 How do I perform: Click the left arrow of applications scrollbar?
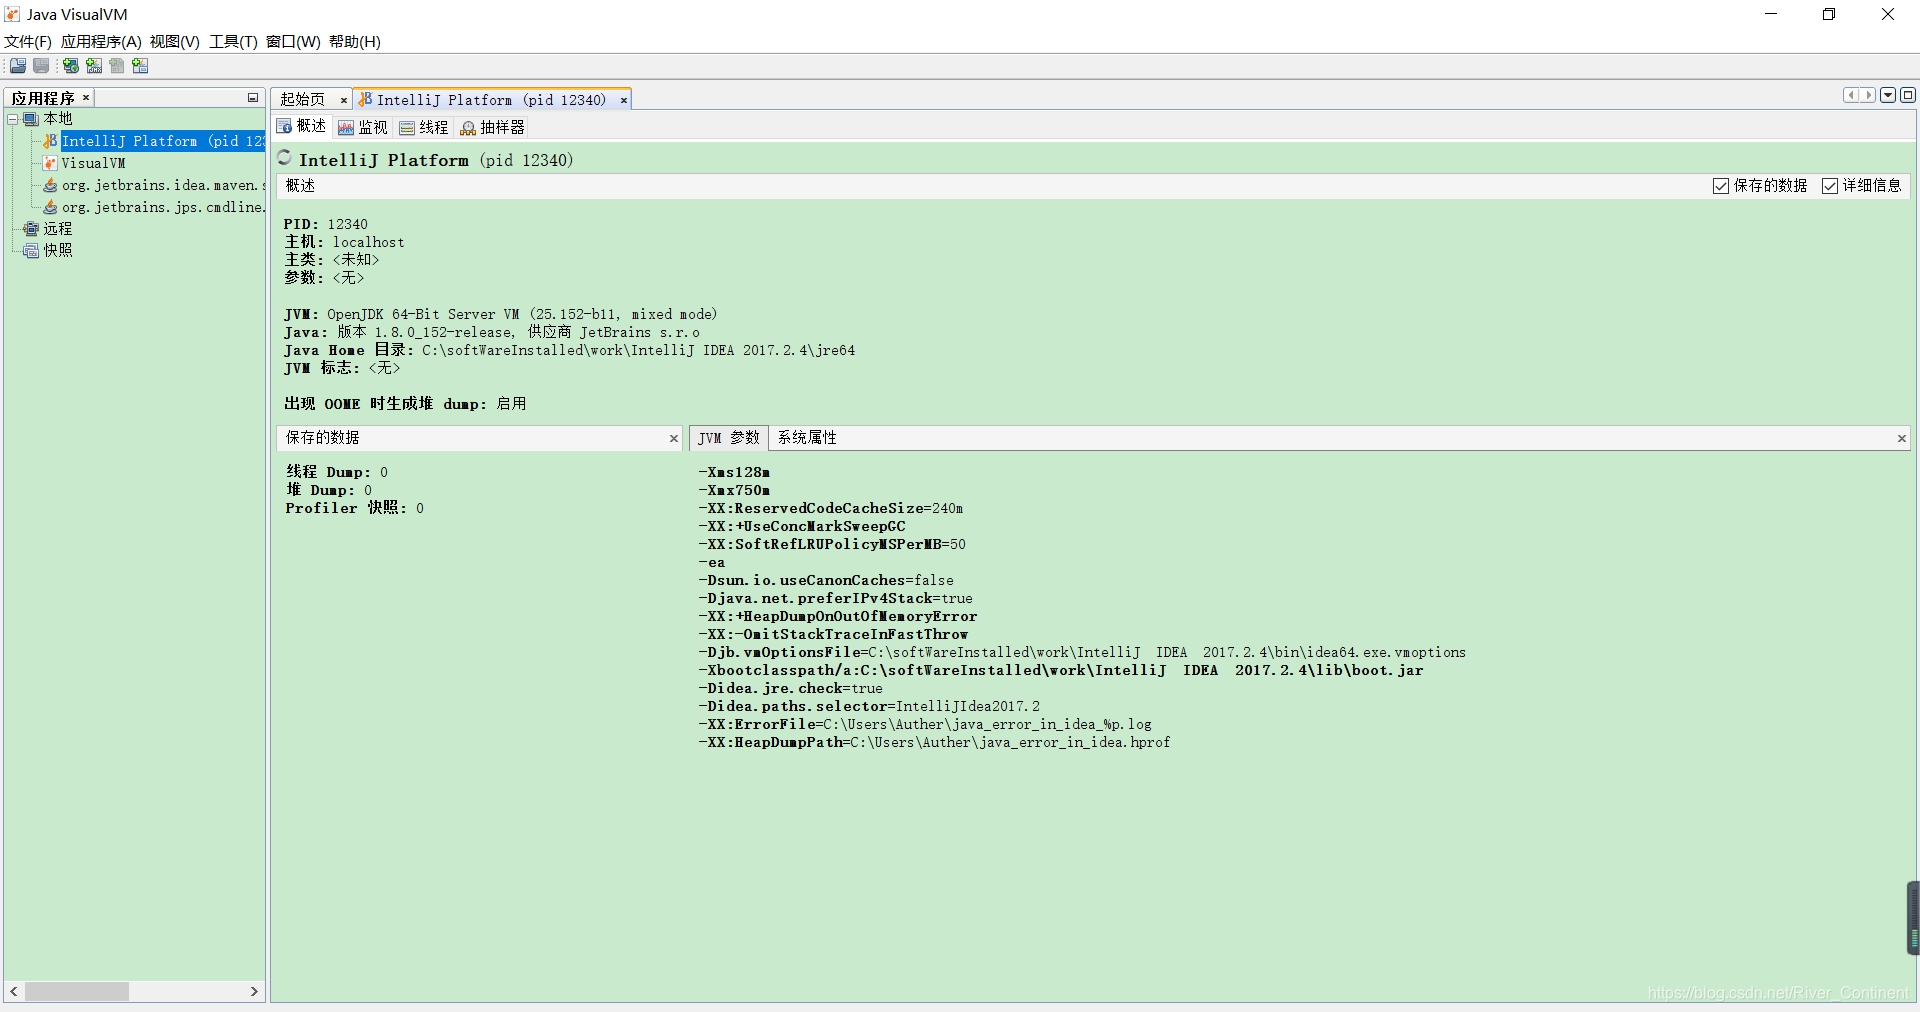(14, 991)
